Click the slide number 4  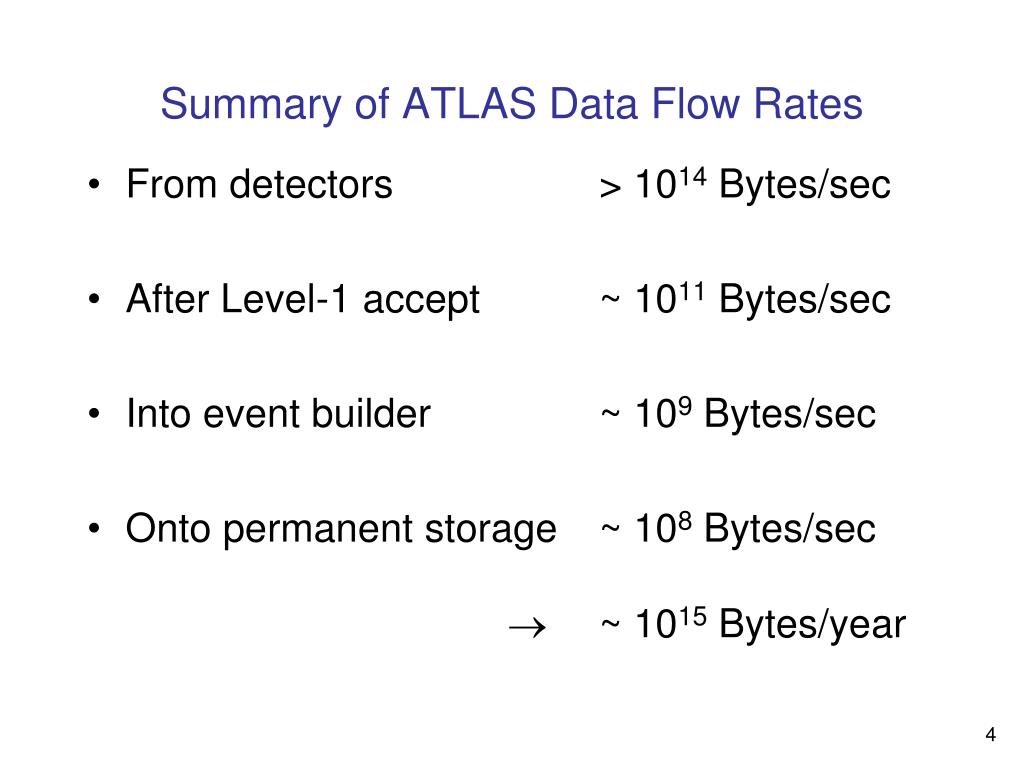[x=991, y=735]
